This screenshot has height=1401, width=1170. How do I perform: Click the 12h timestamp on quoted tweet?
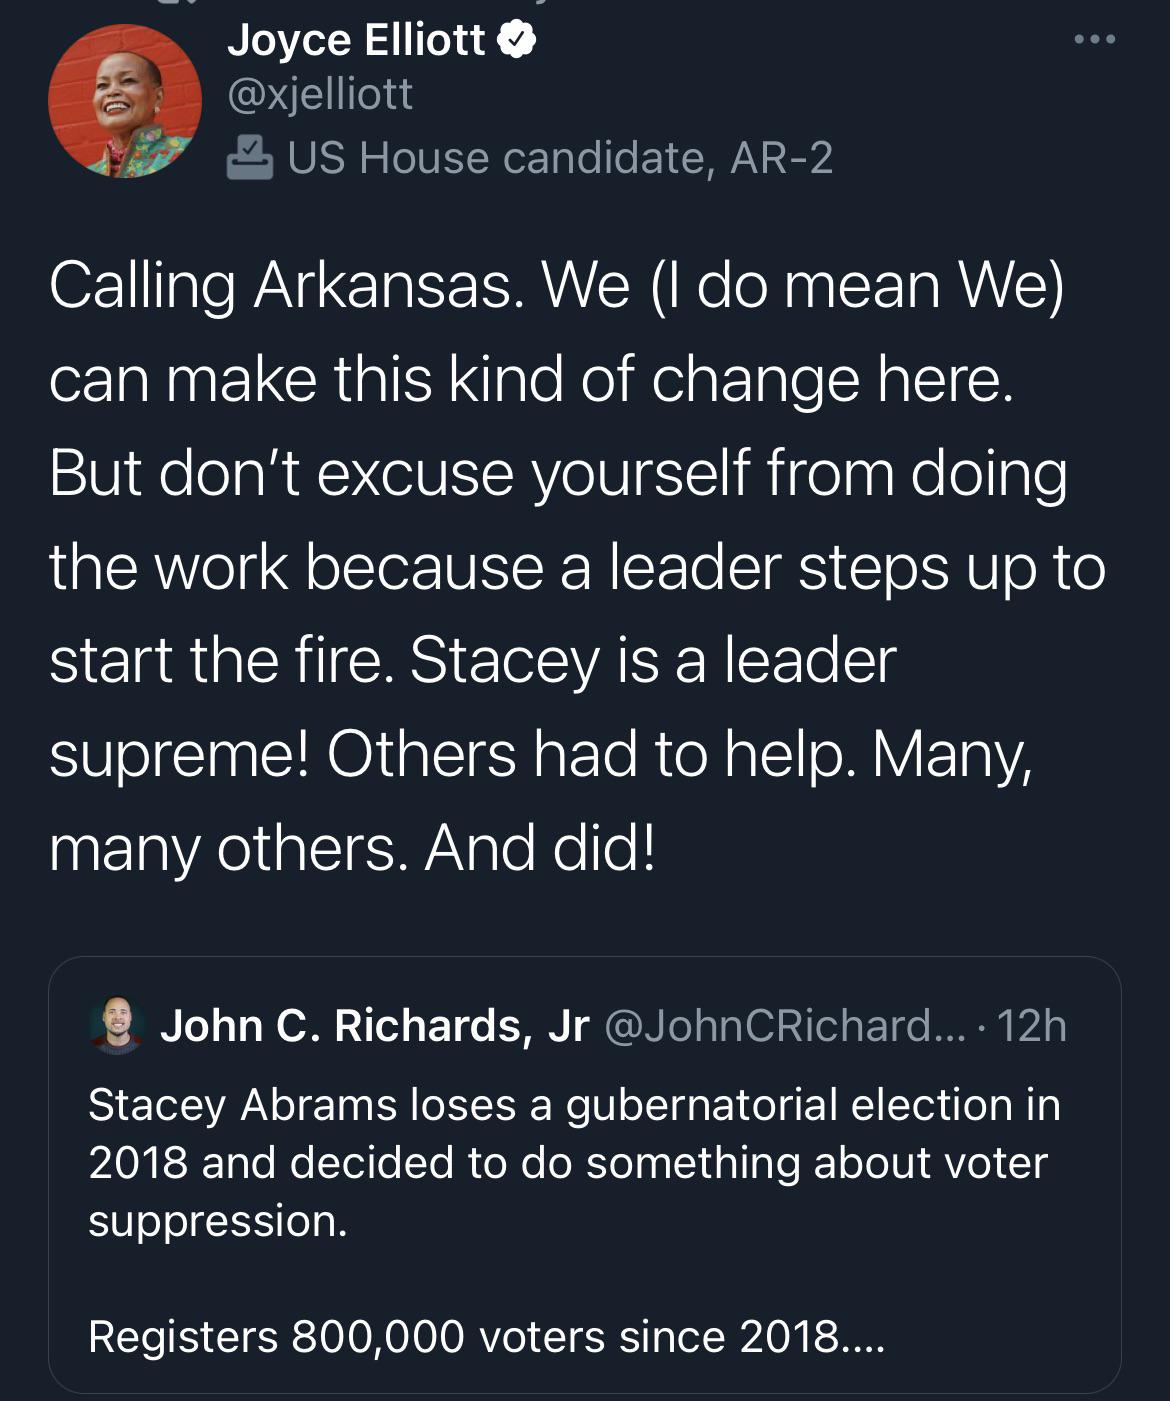tap(1032, 1025)
